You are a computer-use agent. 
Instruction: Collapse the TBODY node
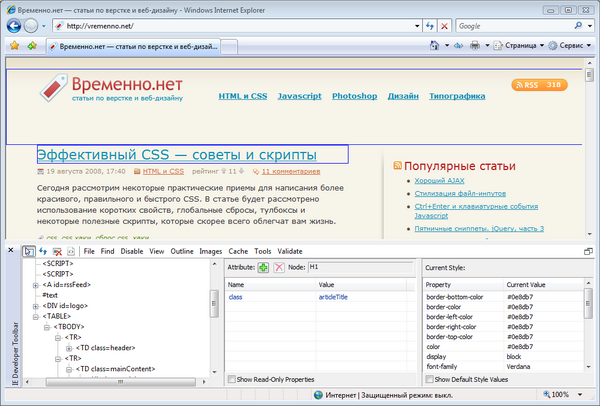[x=47, y=327]
